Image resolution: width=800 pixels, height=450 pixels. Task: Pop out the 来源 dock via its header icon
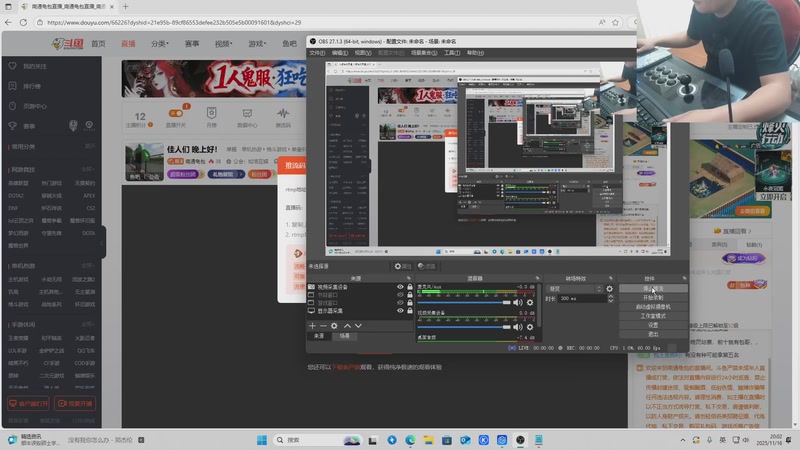click(409, 278)
